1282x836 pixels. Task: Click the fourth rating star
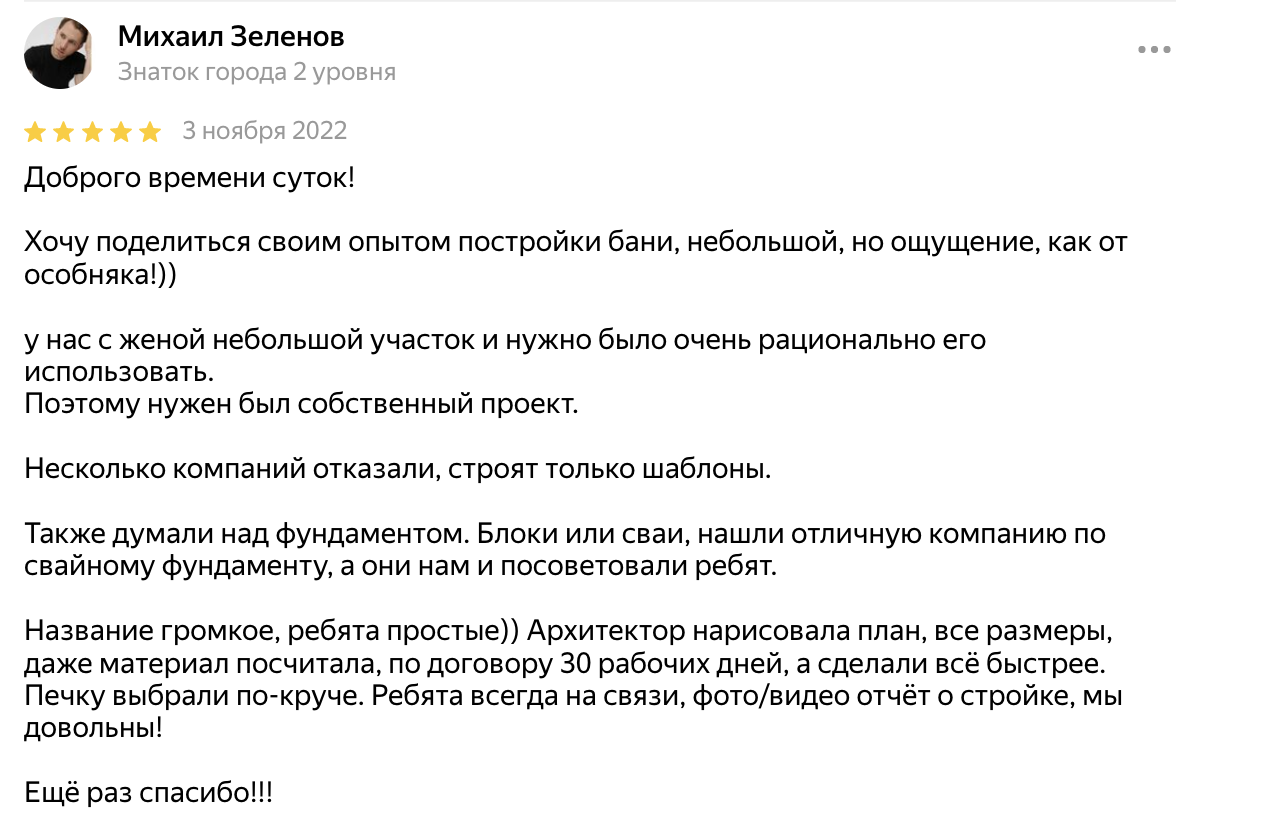pos(121,132)
